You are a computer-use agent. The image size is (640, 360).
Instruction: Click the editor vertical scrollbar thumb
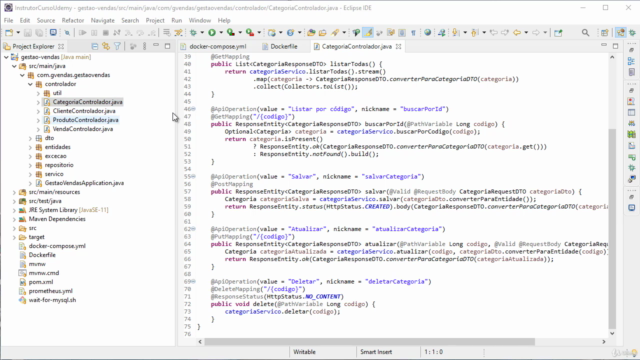click(612, 229)
